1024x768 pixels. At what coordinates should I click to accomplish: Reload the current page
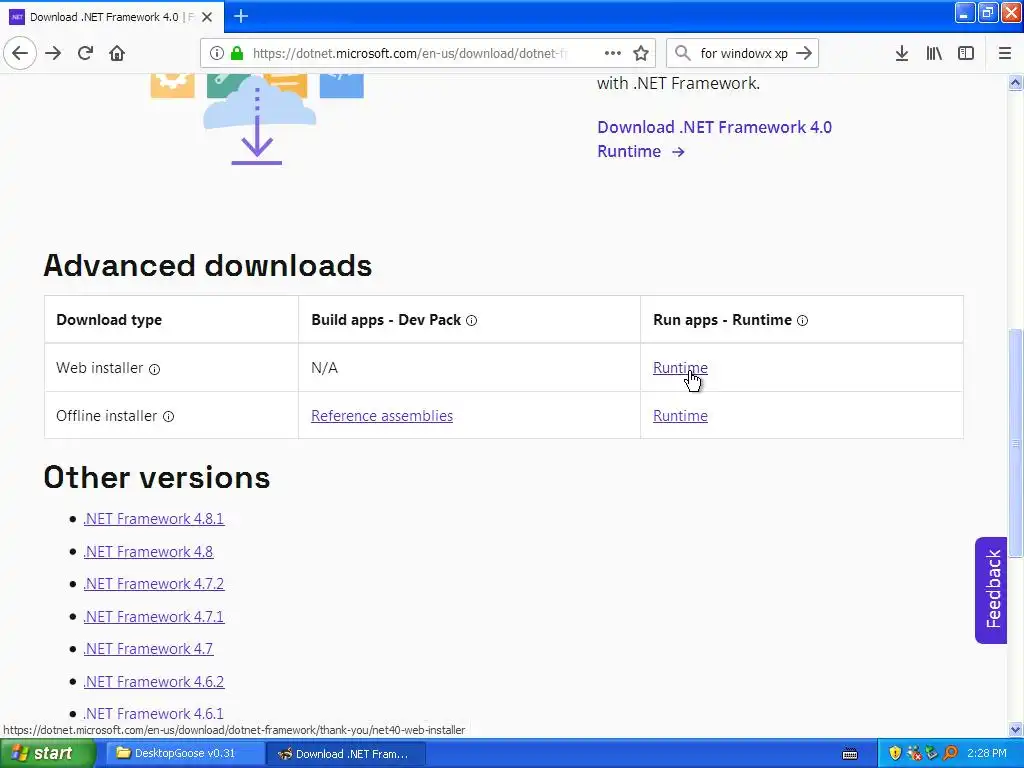[86, 53]
